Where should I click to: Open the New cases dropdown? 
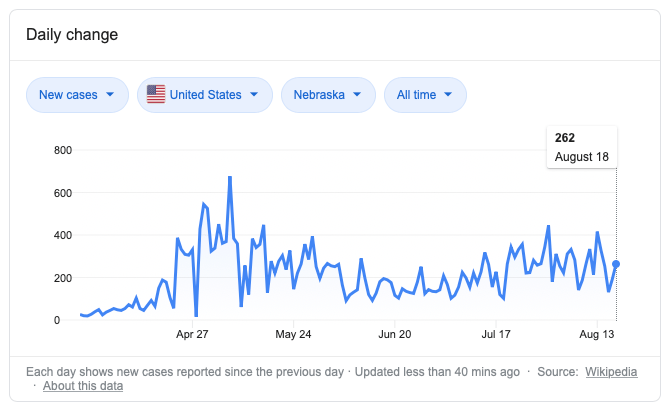[77, 95]
